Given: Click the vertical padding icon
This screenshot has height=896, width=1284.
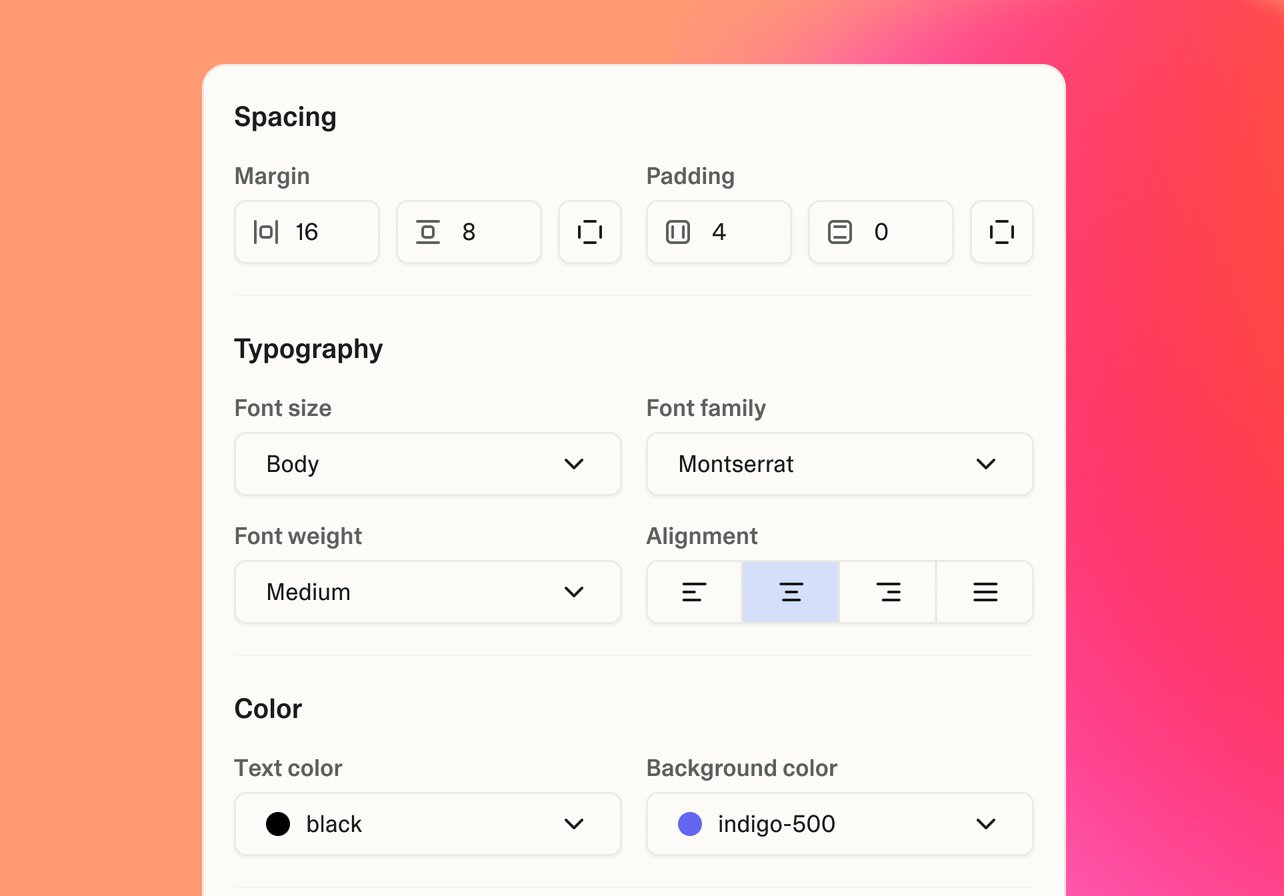Looking at the screenshot, I should pyautogui.click(x=840, y=232).
